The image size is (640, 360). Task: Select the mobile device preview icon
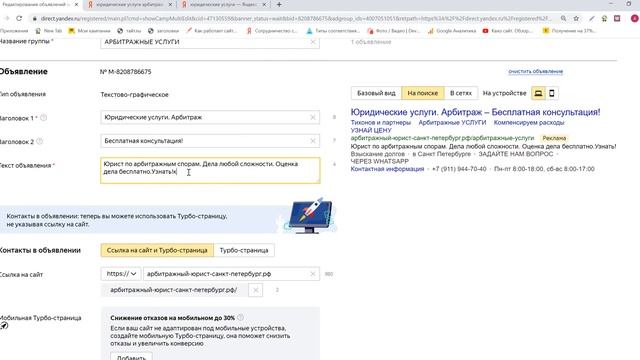coord(551,93)
